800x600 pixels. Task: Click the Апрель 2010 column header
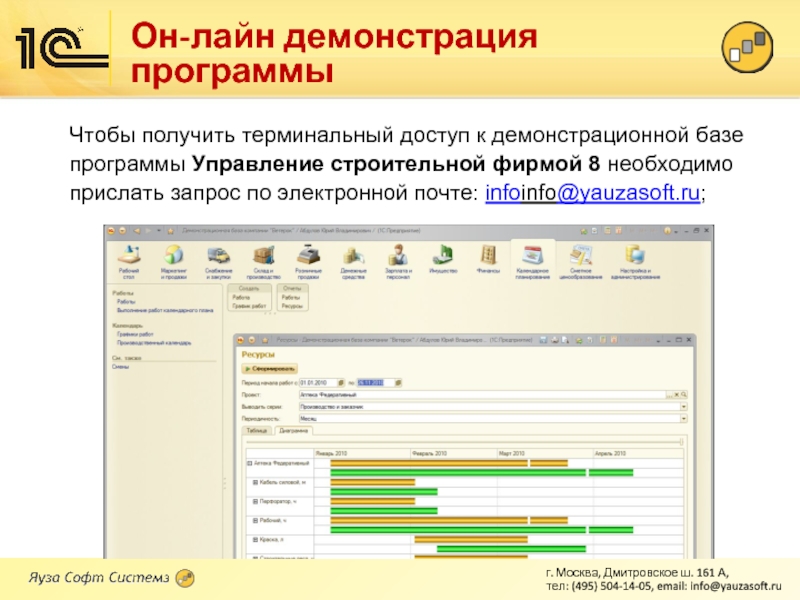[x=638, y=453]
